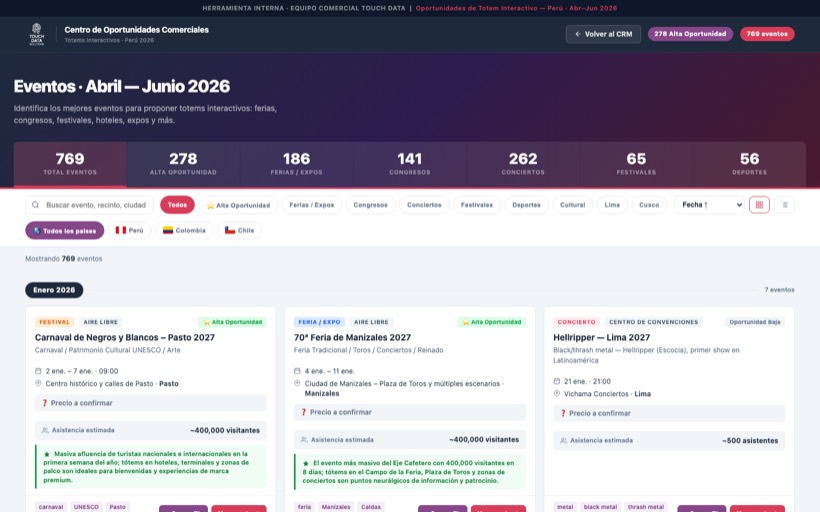Switch to list view layout icon
Viewport: 820px width, 512px height.
[785, 205]
